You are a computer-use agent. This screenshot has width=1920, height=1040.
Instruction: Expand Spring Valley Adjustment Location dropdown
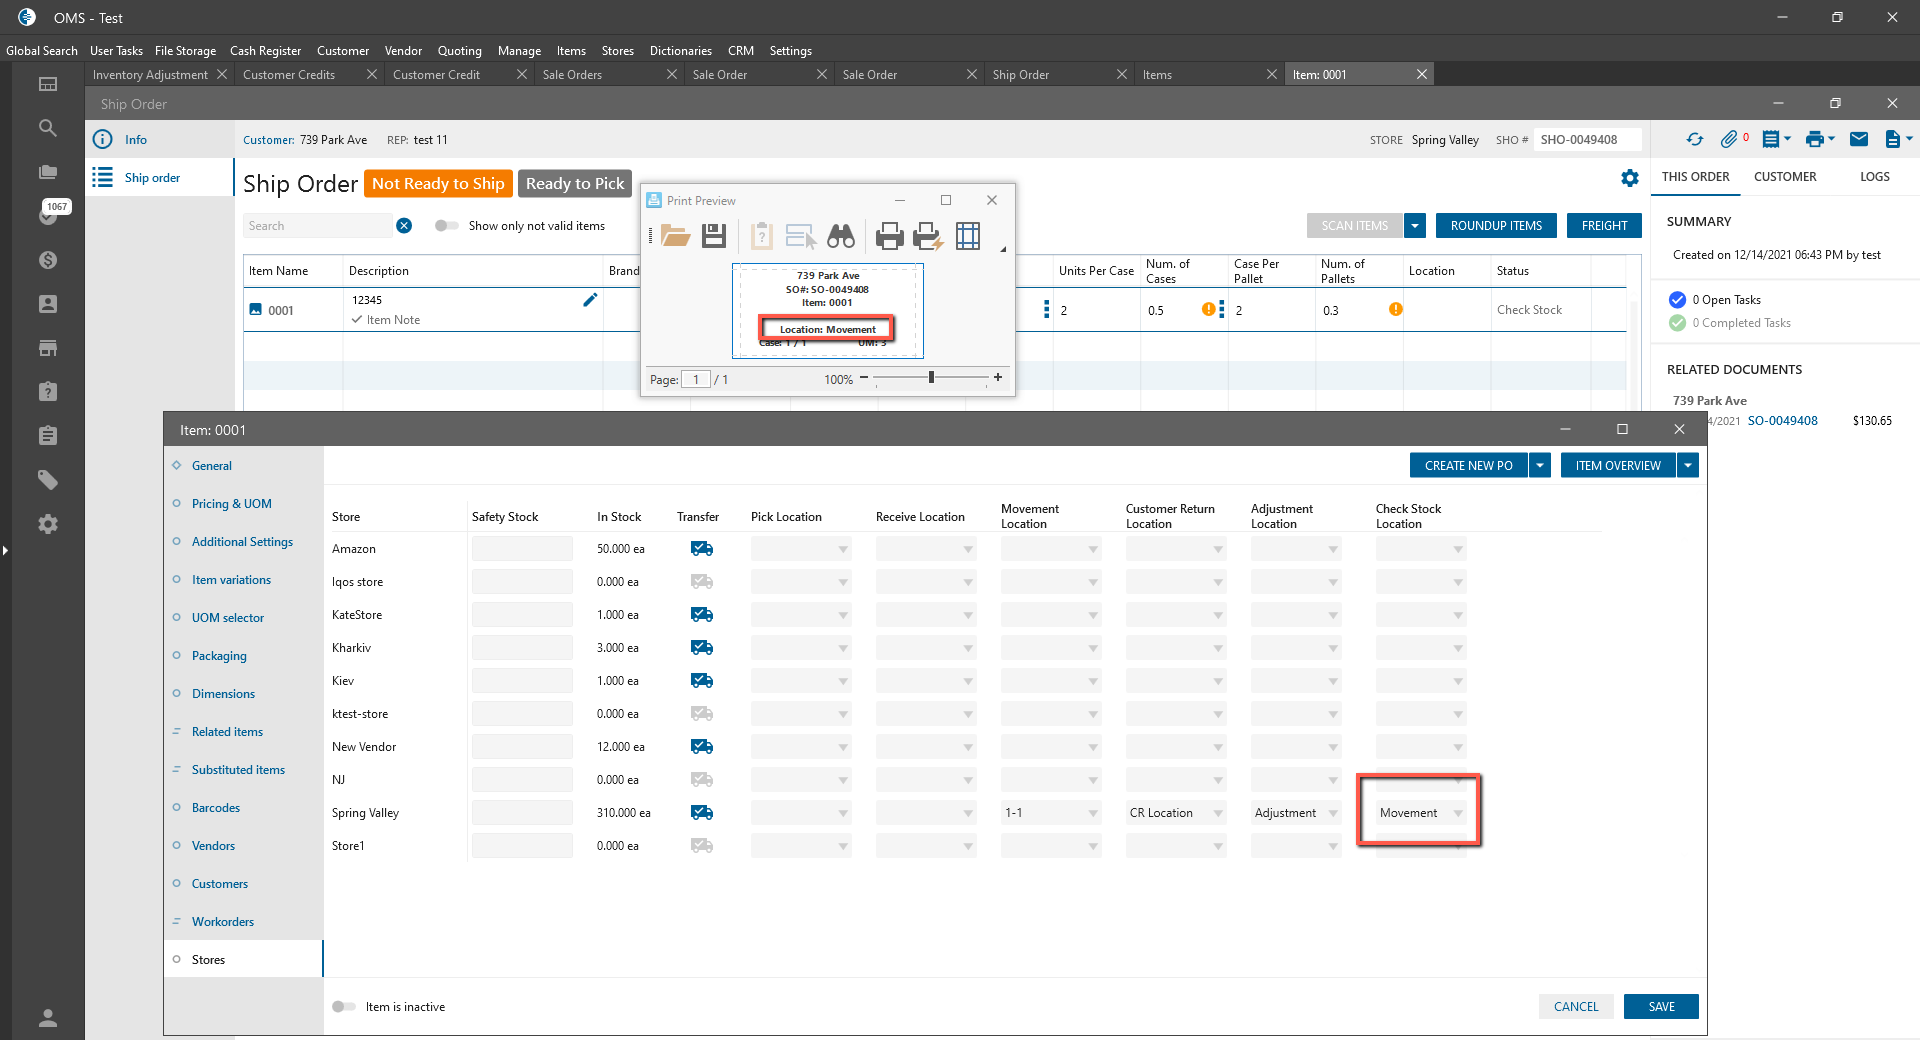(1332, 813)
